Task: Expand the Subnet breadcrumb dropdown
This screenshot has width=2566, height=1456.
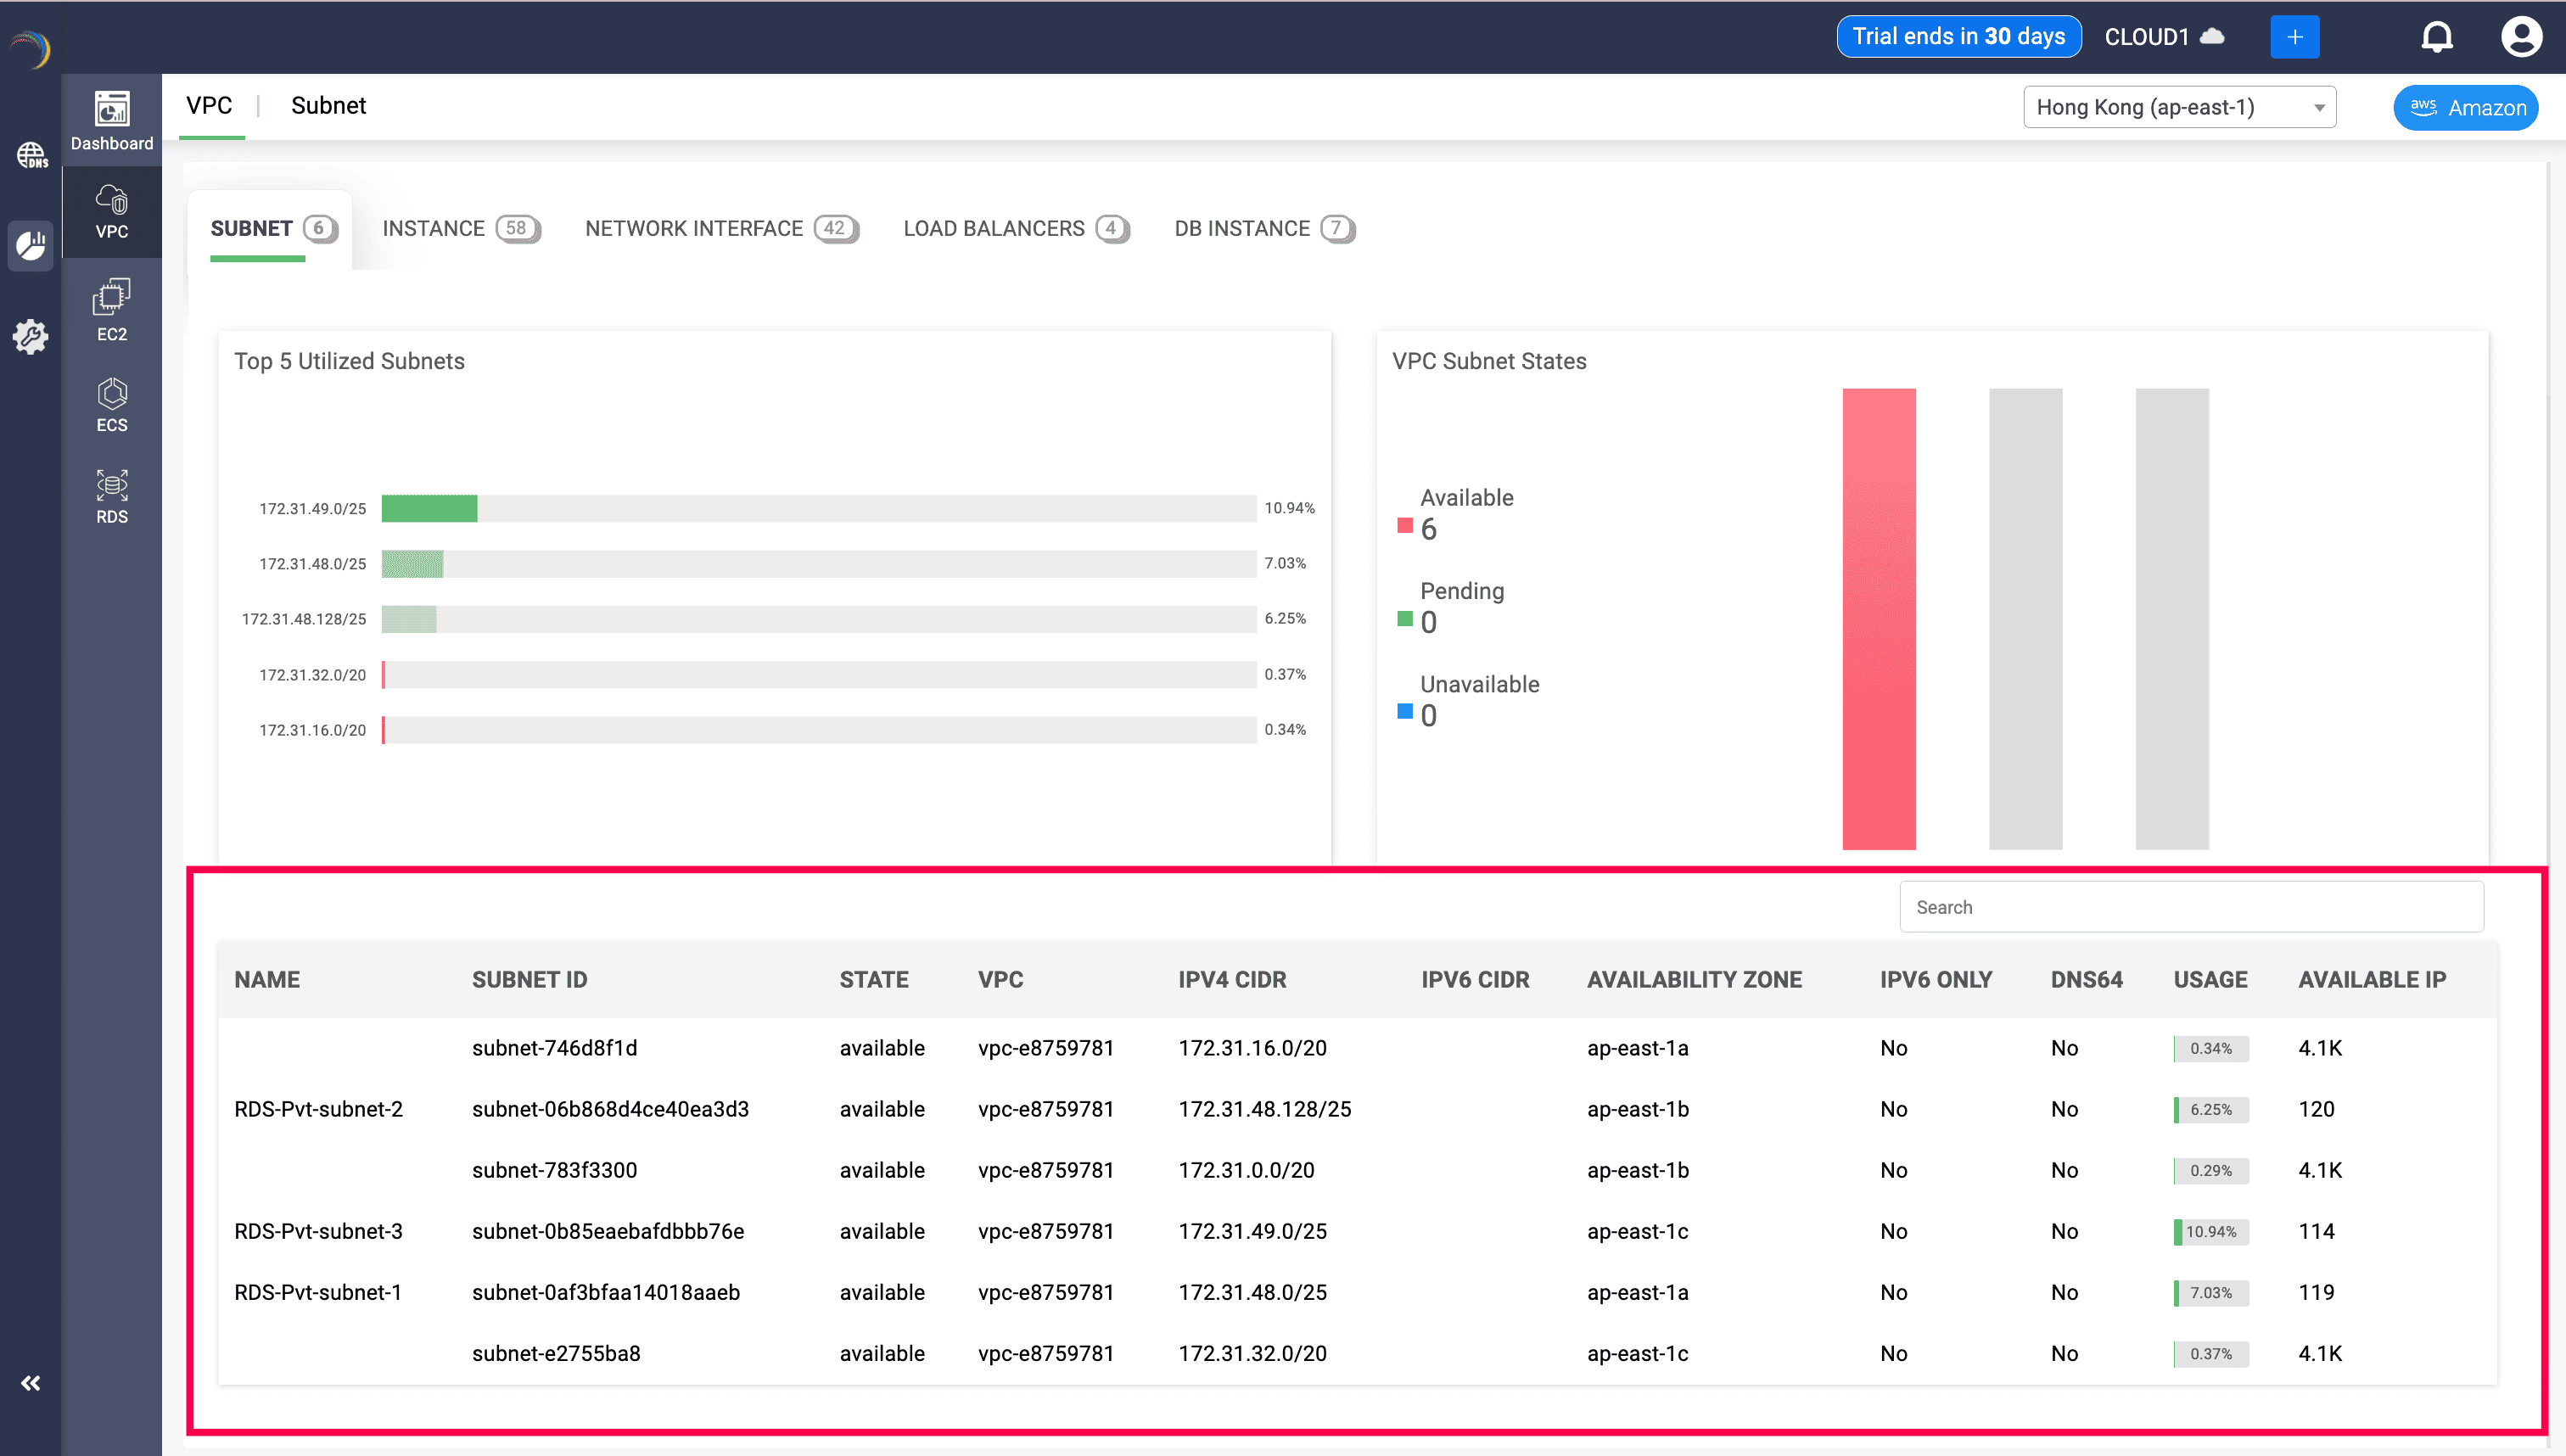Action: click(329, 105)
